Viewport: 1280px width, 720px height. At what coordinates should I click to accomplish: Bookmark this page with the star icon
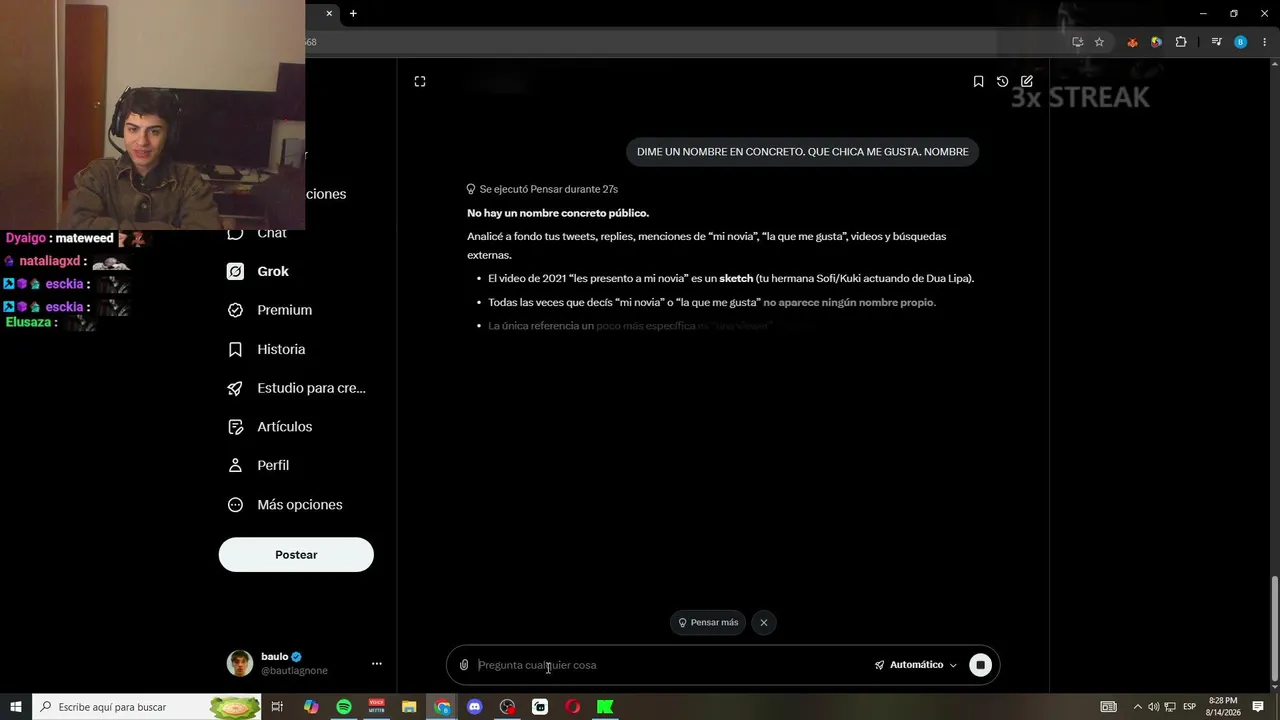click(1099, 42)
